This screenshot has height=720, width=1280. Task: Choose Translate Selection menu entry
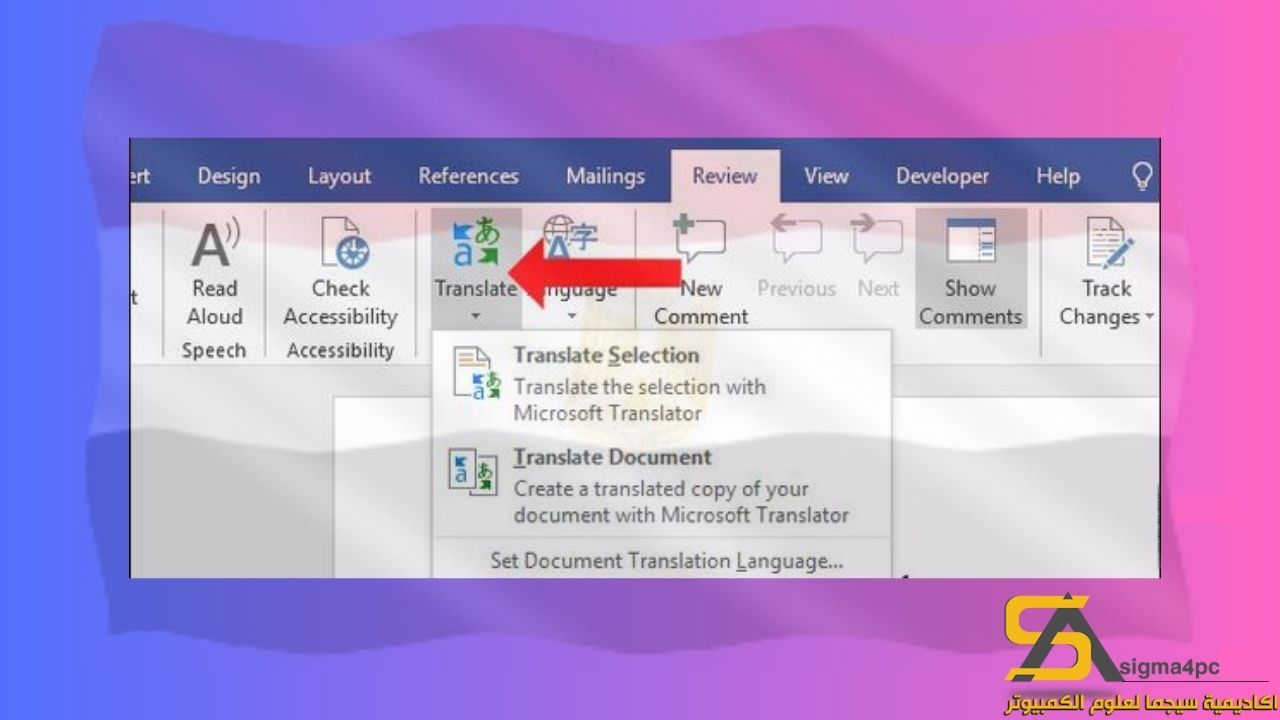pyautogui.click(x=661, y=383)
